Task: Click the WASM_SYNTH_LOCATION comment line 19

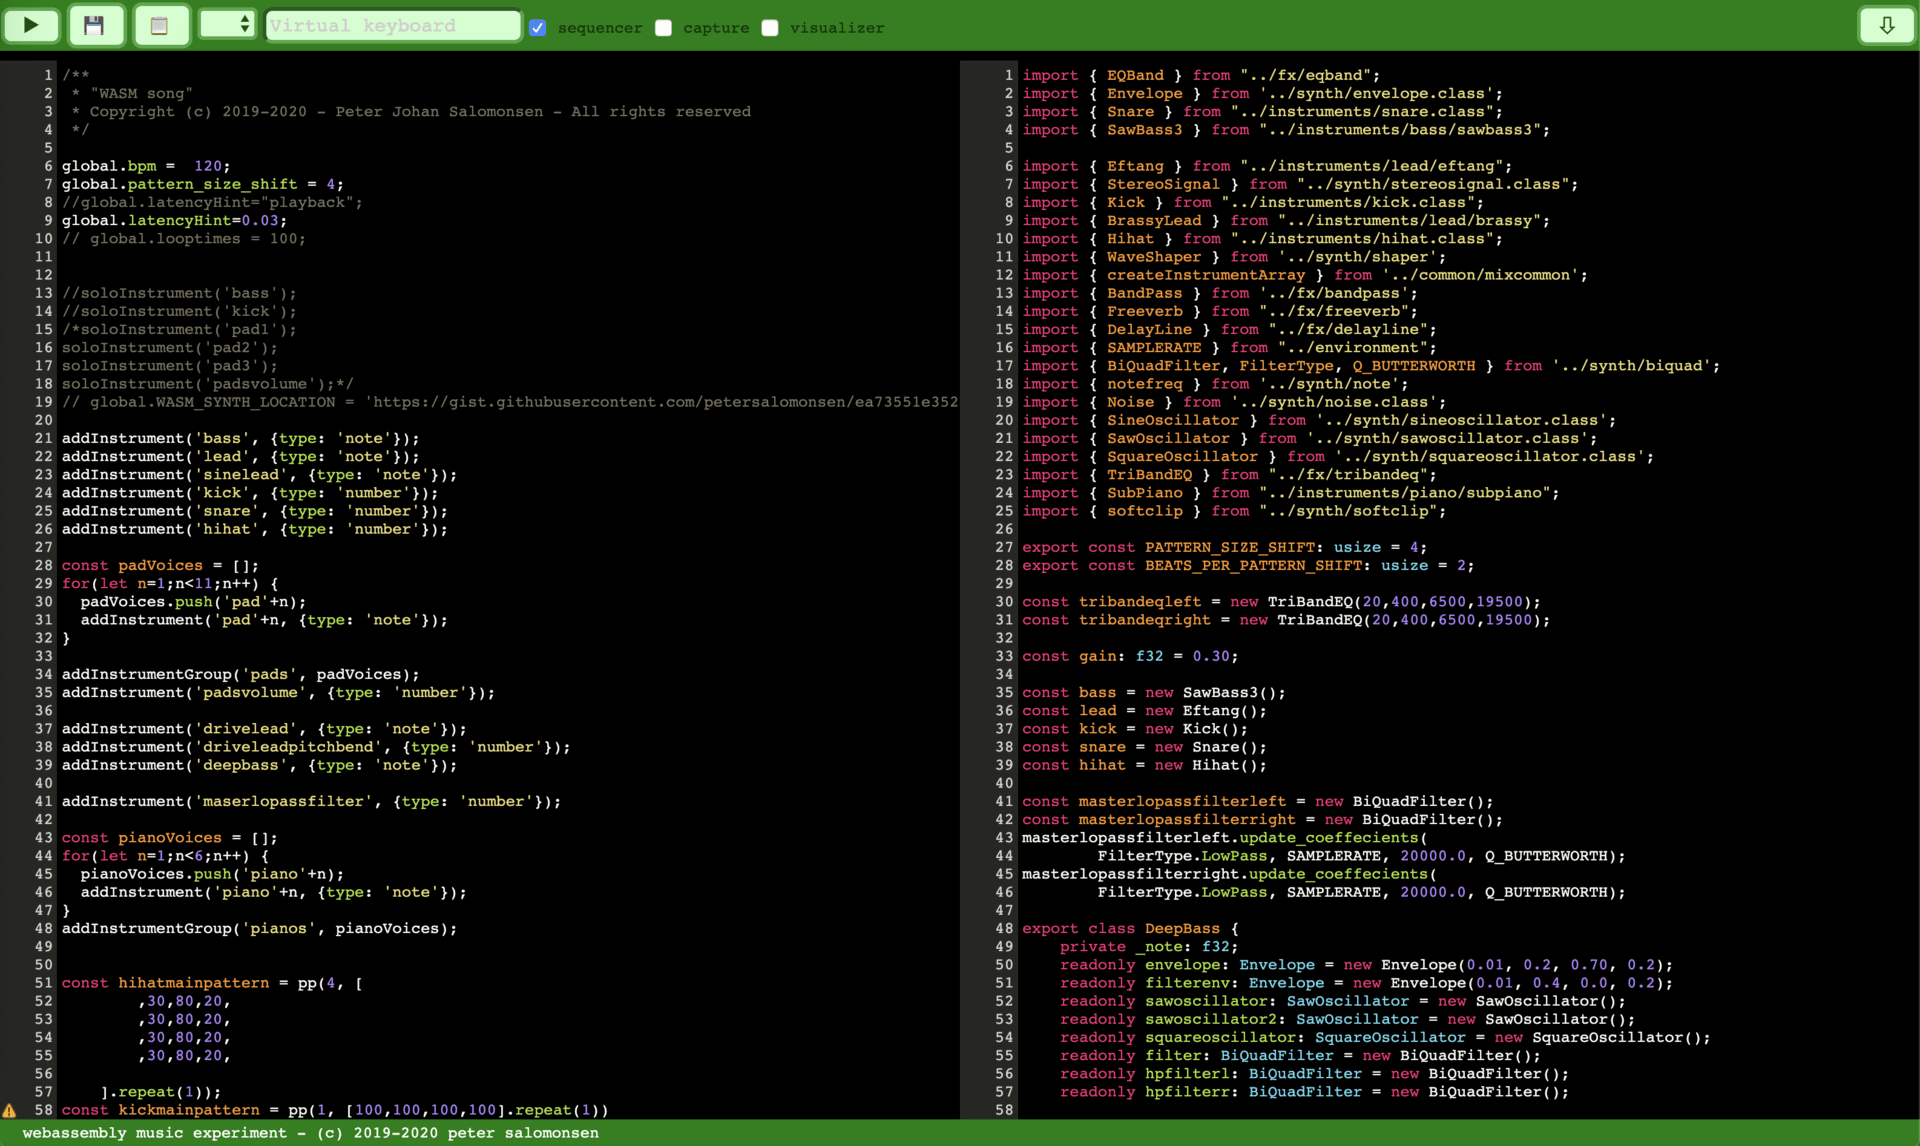Action: (x=510, y=402)
